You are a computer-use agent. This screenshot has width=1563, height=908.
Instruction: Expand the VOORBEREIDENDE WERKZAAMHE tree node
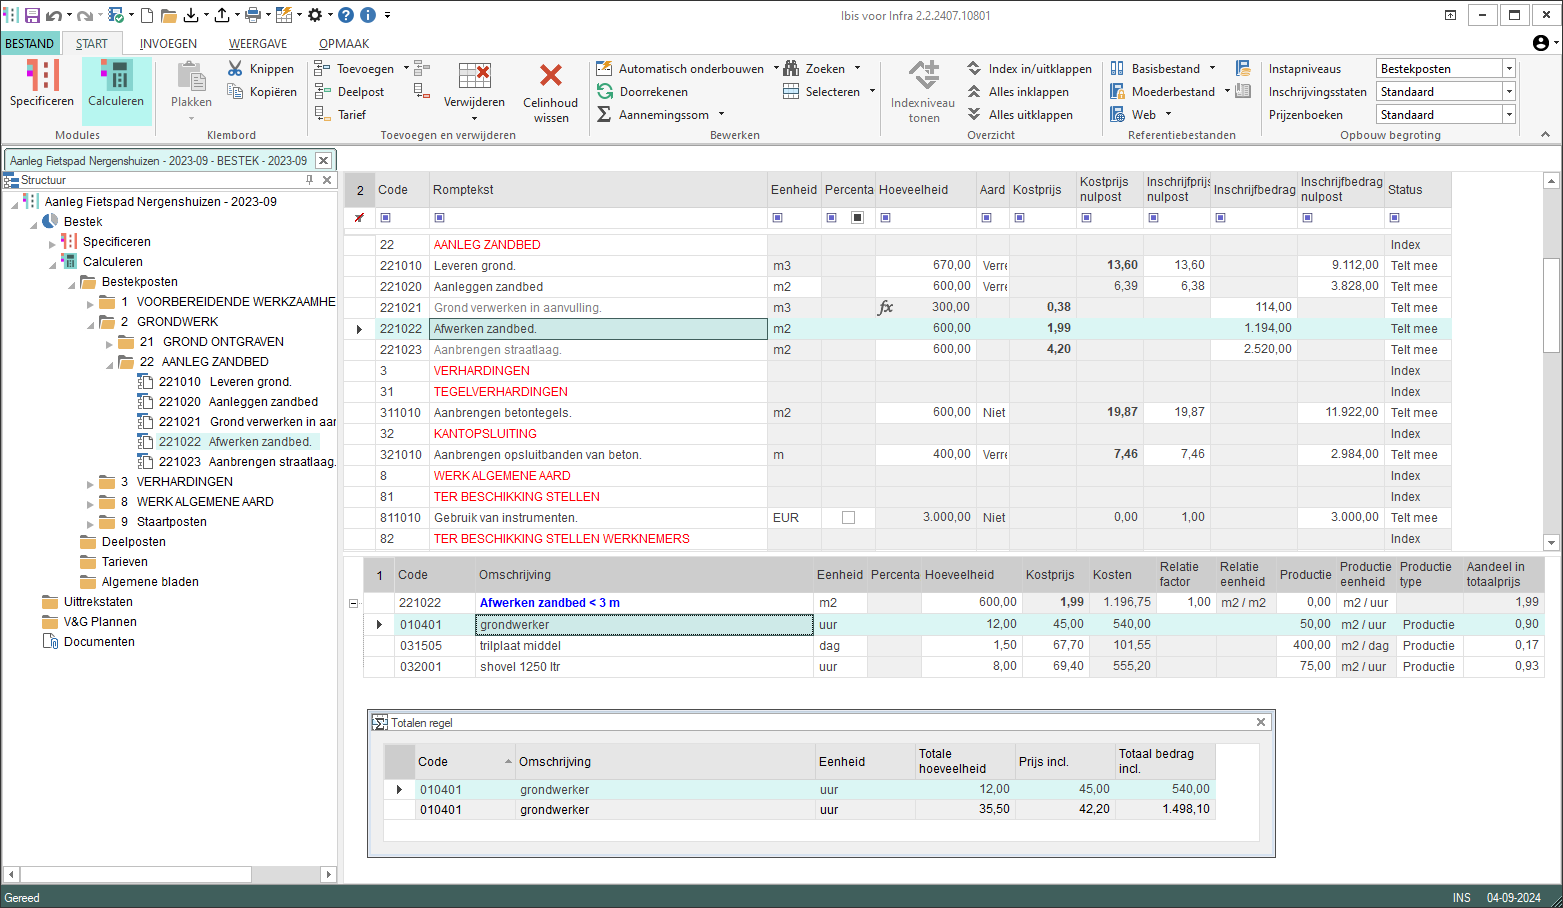[90, 302]
